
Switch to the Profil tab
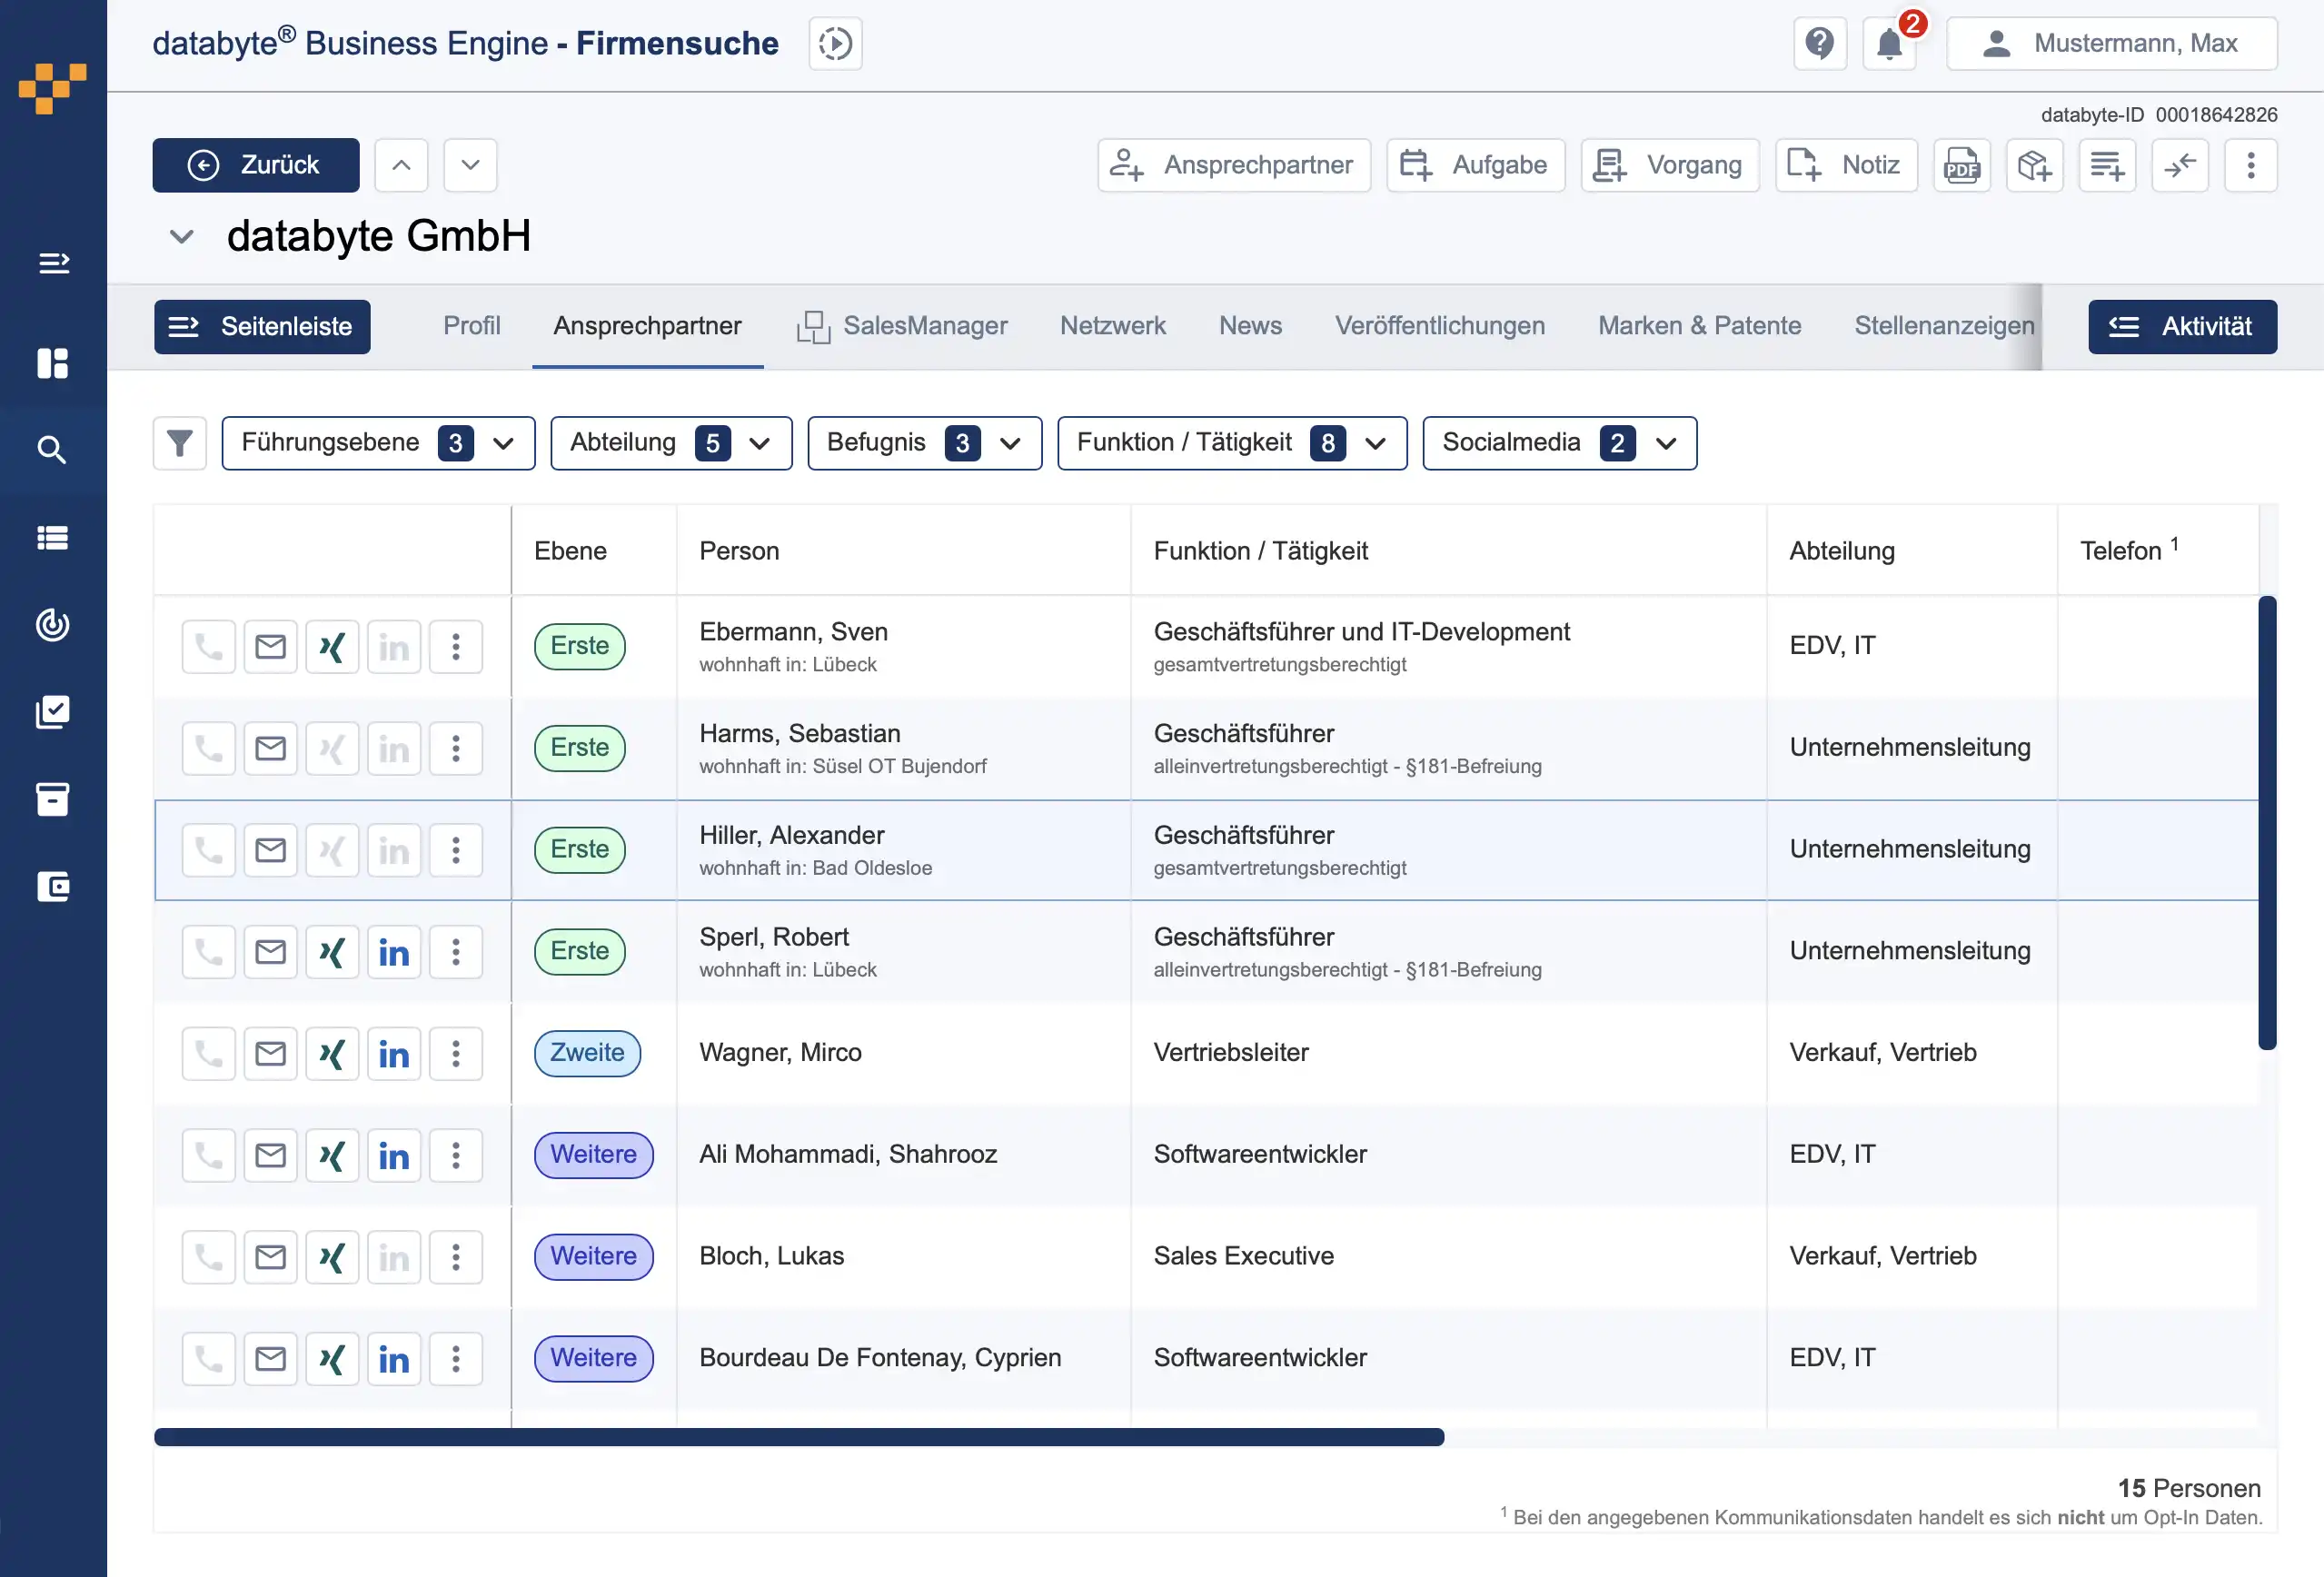pyautogui.click(x=471, y=326)
